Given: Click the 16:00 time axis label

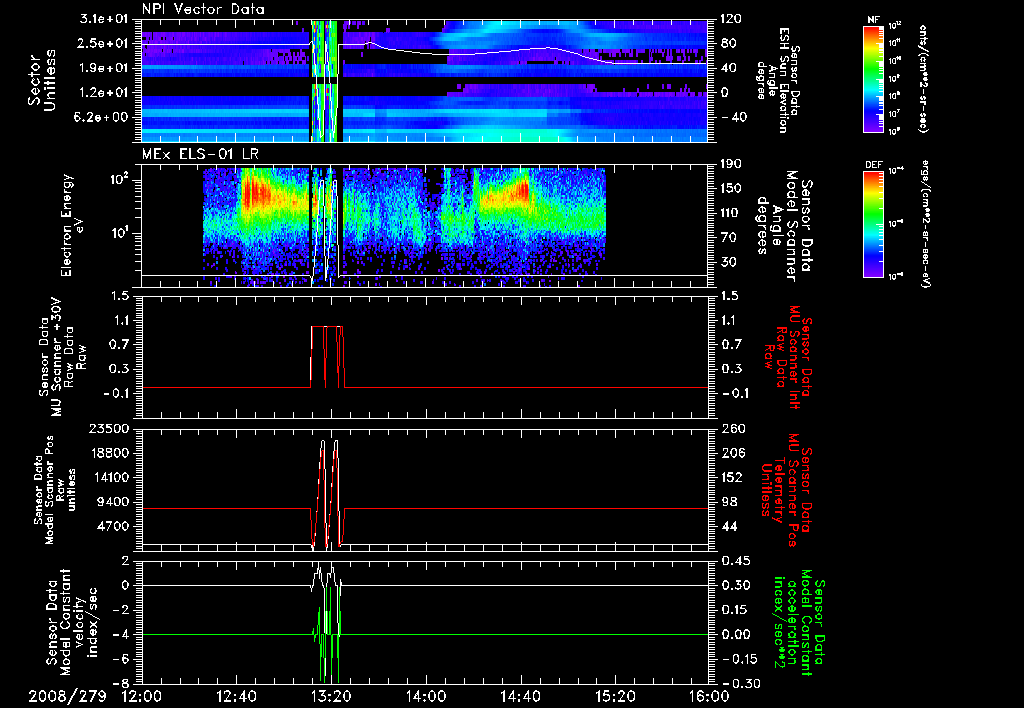Looking at the screenshot, I should [709, 696].
